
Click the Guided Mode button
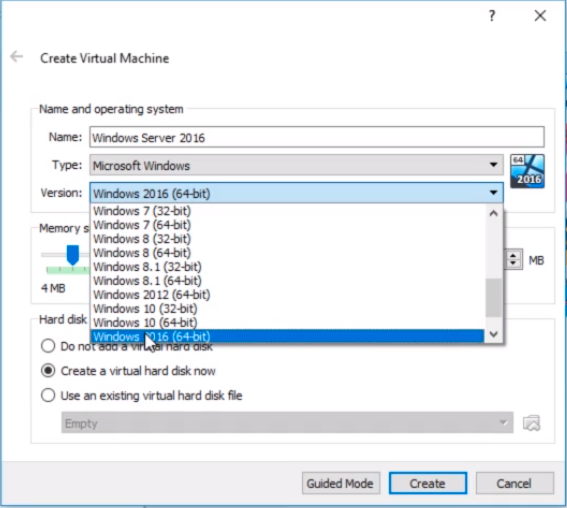tap(341, 483)
